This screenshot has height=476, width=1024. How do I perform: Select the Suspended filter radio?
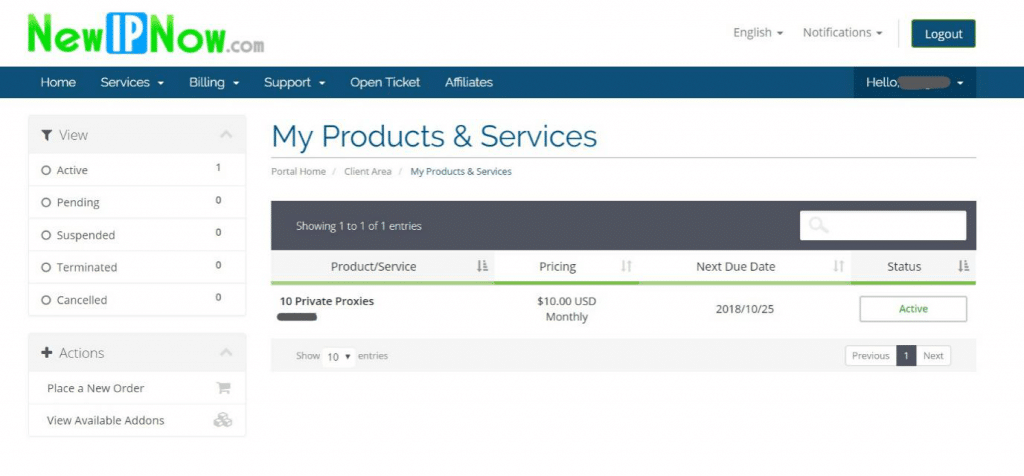coord(46,236)
